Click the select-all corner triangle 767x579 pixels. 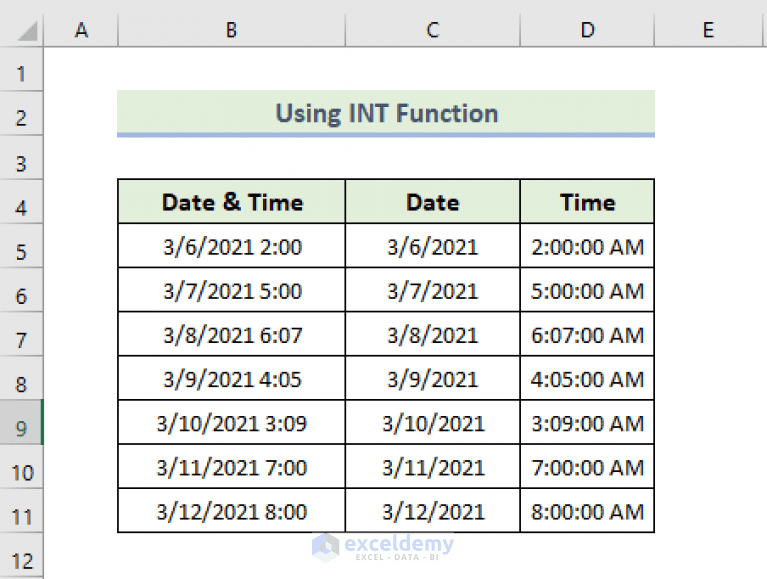27,31
